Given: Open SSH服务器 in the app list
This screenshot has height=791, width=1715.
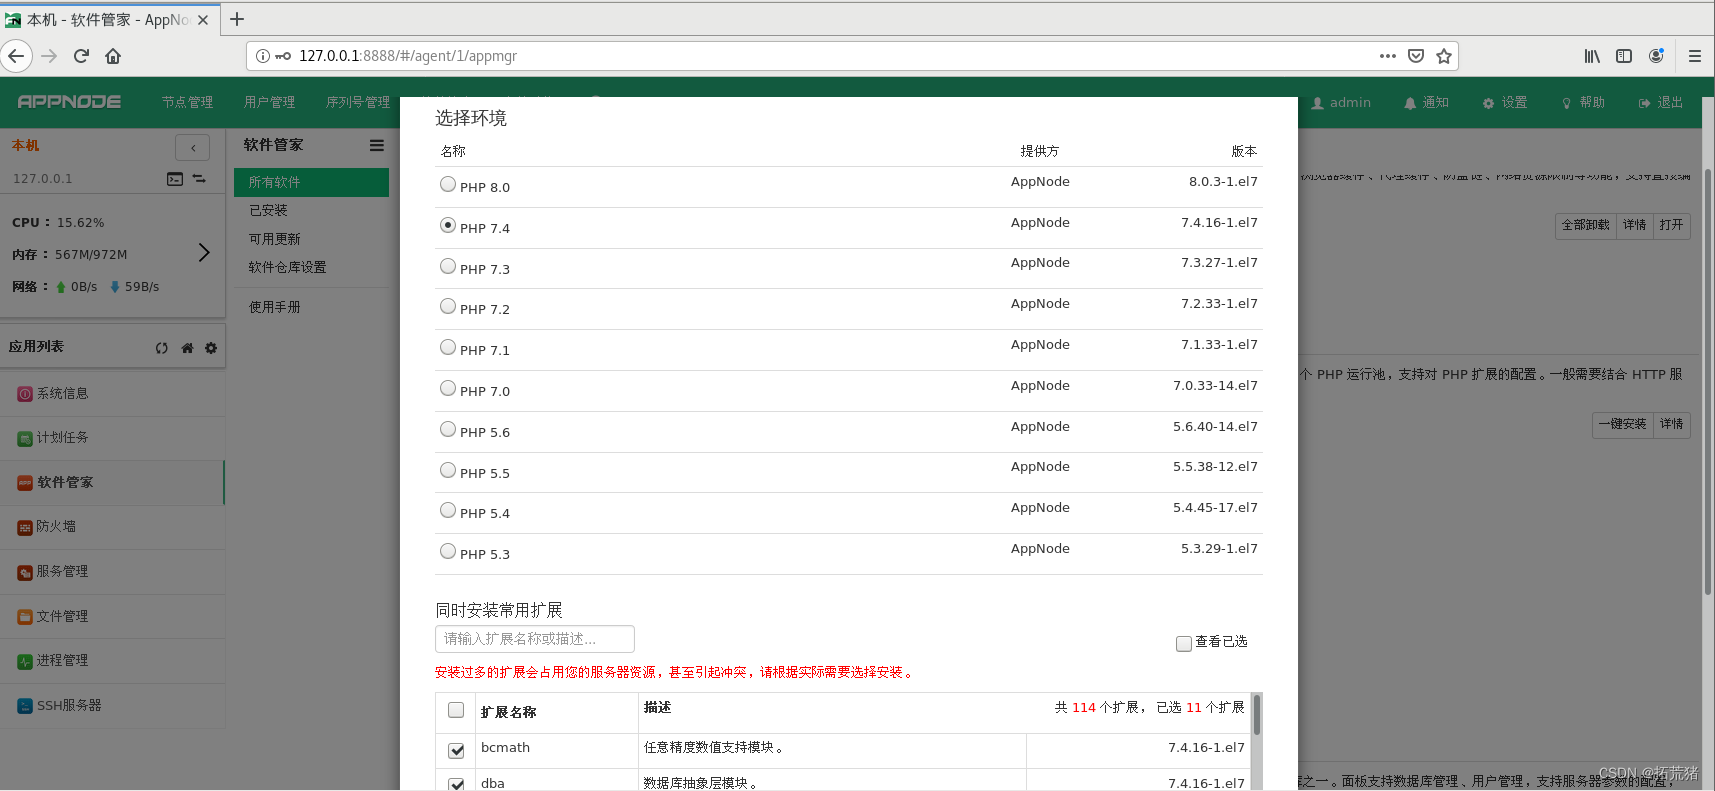Looking at the screenshot, I should (112, 706).
